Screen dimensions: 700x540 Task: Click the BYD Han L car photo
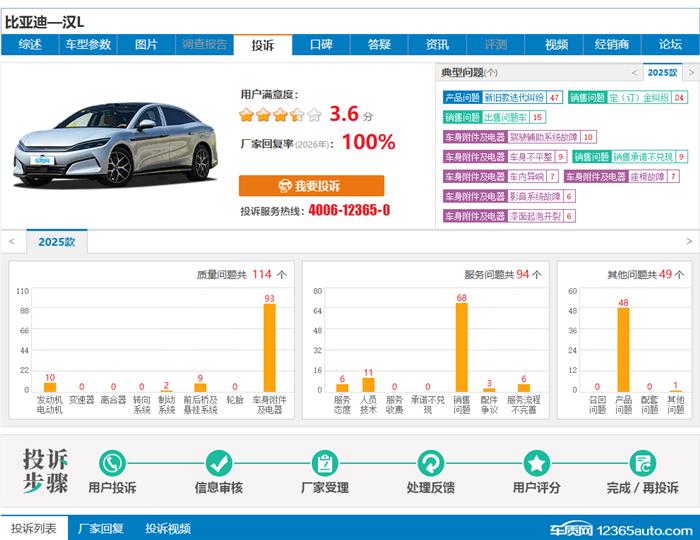(115, 145)
